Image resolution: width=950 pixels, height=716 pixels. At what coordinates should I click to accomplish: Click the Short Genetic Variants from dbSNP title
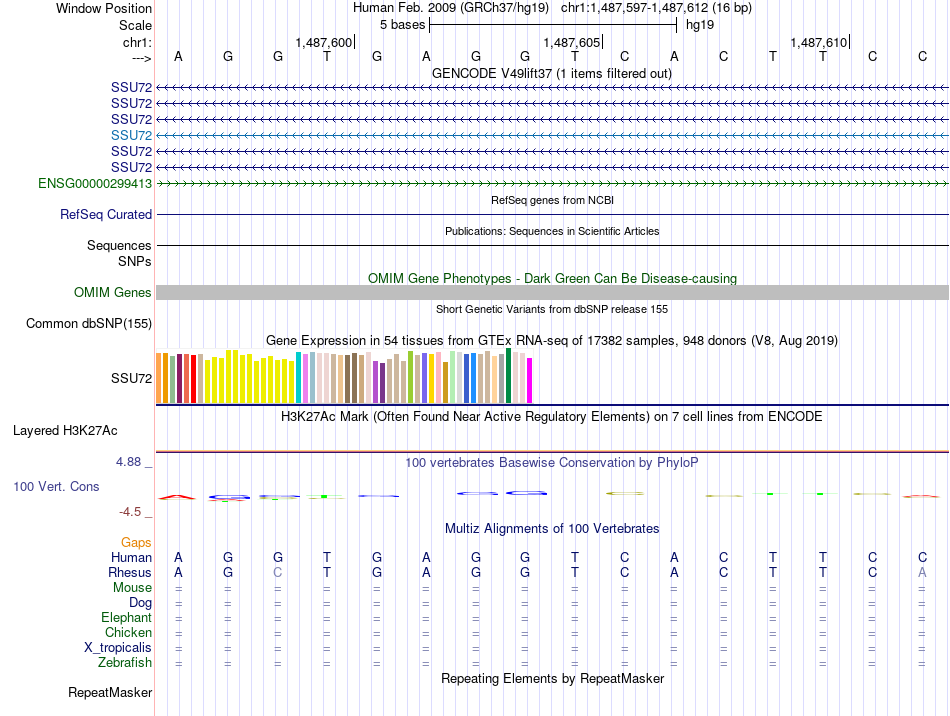pos(552,309)
